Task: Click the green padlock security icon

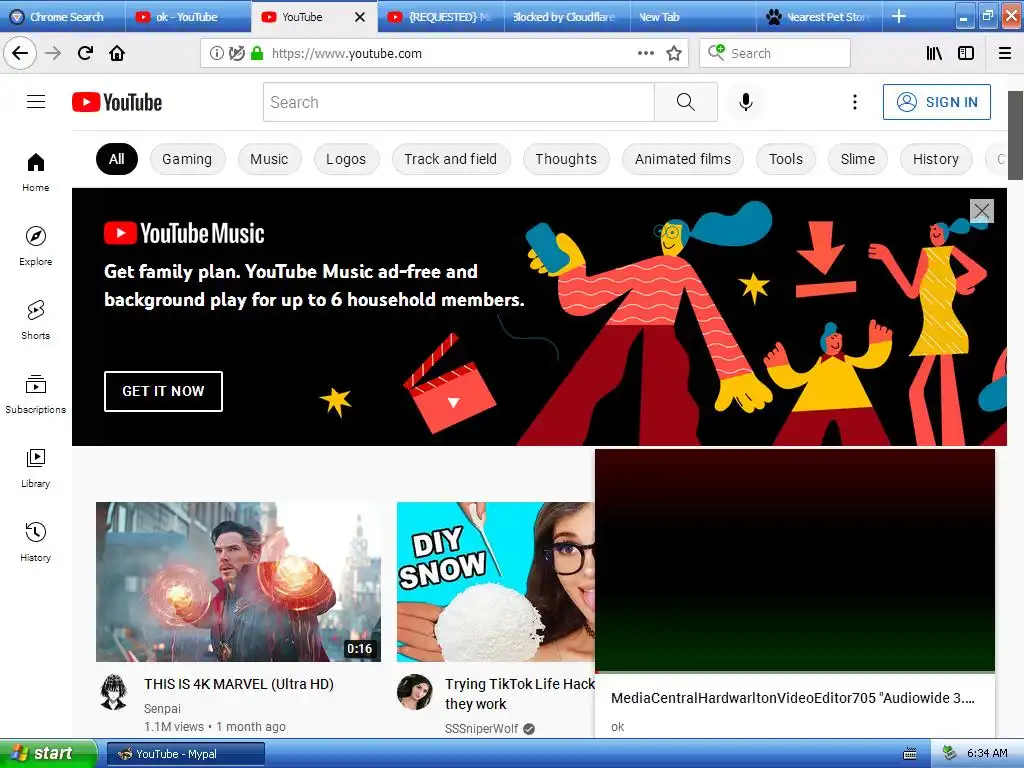Action: click(x=257, y=54)
